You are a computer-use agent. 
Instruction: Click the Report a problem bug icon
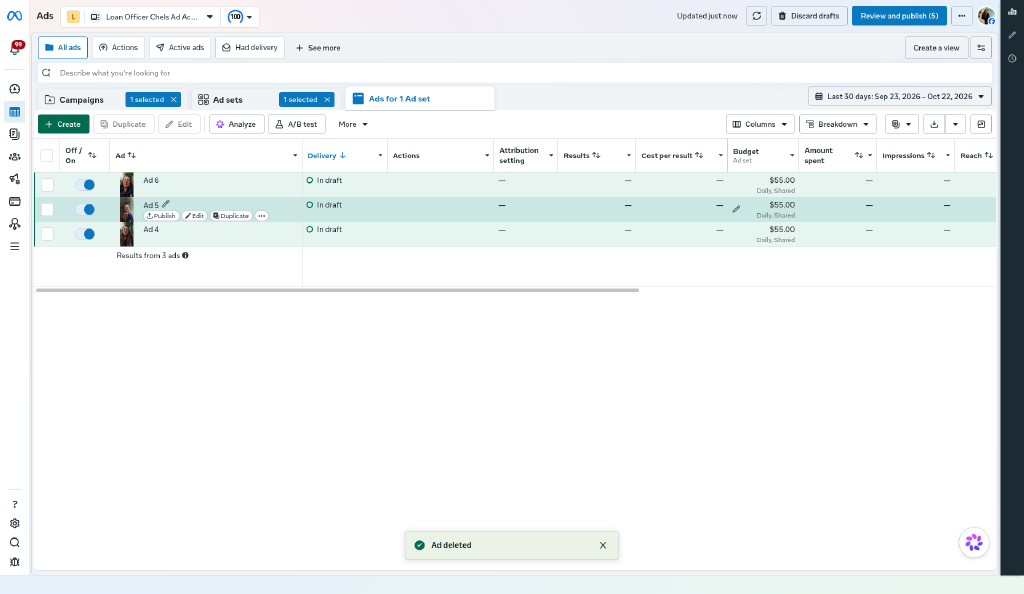pos(14,561)
